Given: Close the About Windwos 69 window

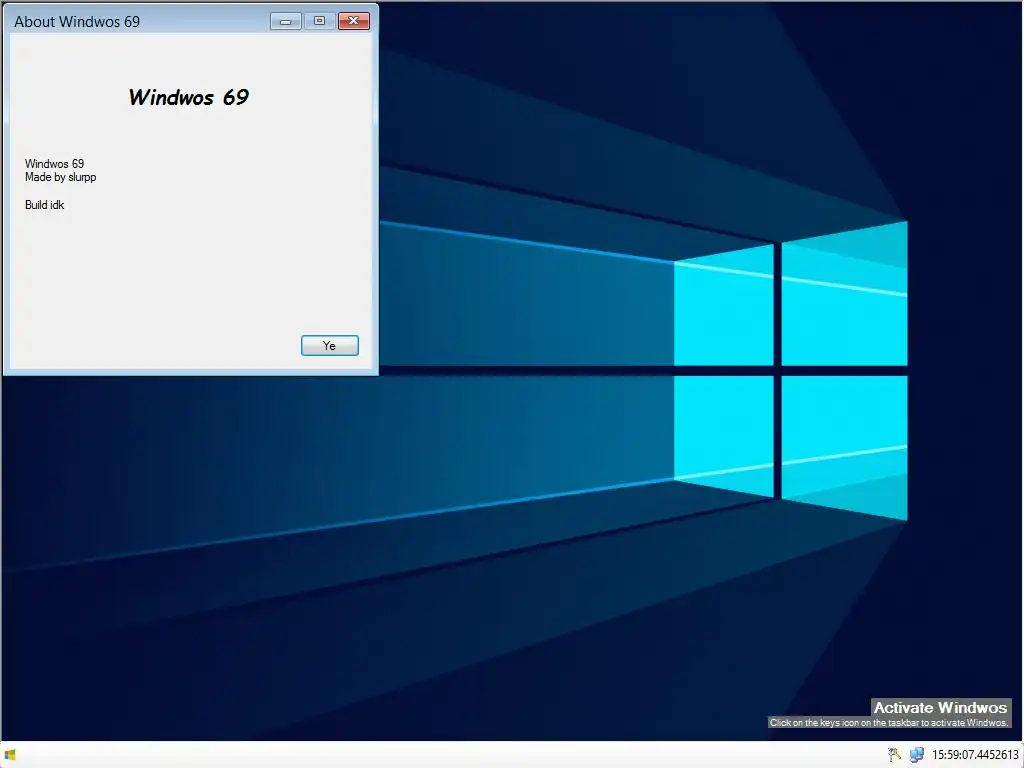Looking at the screenshot, I should coord(354,22).
